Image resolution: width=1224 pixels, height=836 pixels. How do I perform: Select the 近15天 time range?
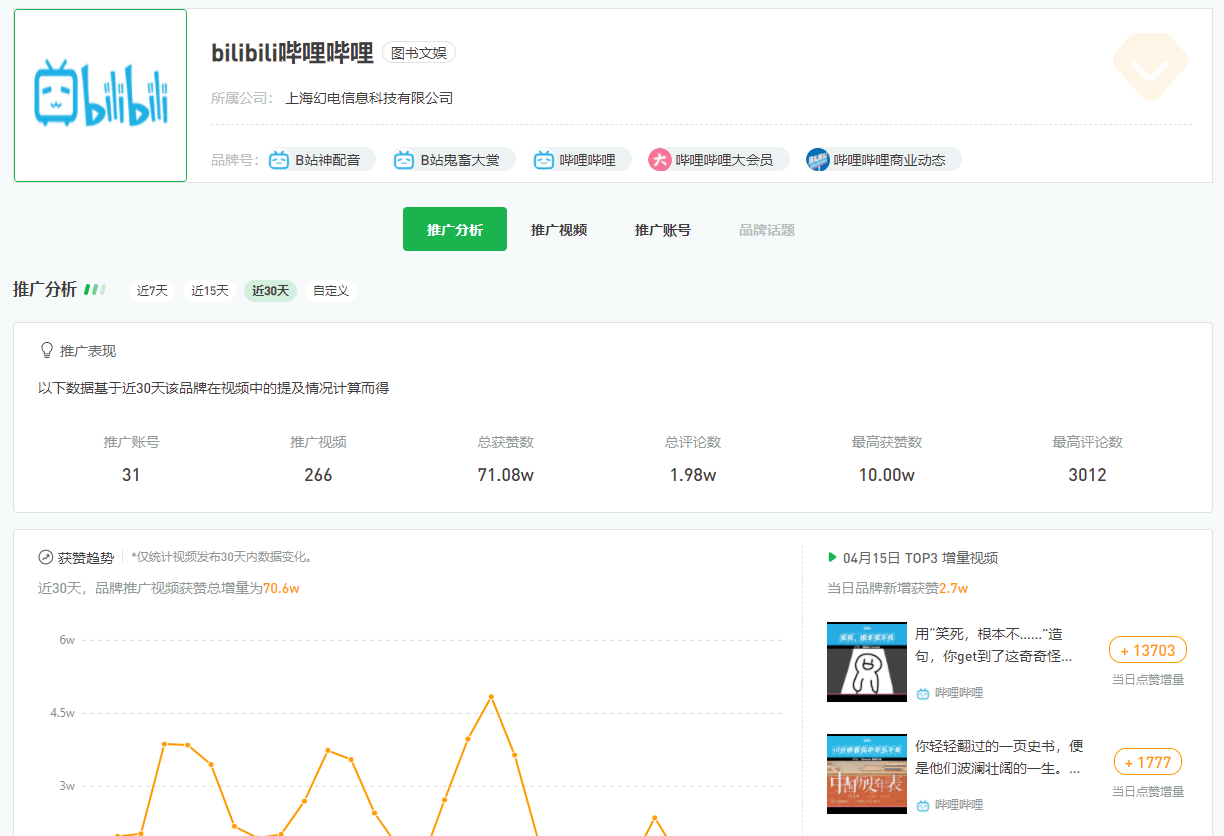coord(210,290)
